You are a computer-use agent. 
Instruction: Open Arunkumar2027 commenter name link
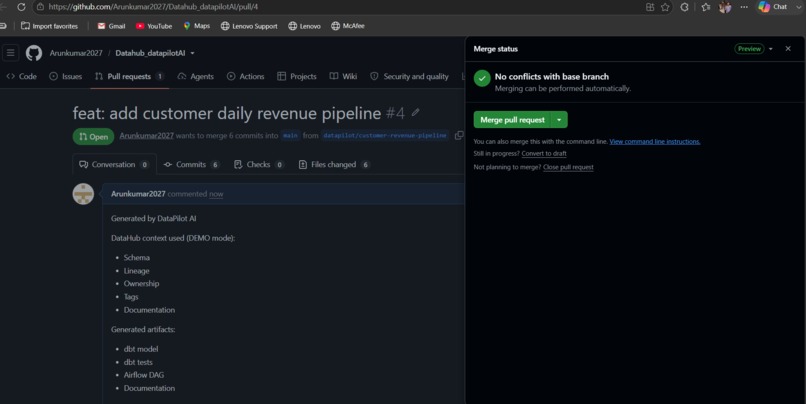click(138, 194)
